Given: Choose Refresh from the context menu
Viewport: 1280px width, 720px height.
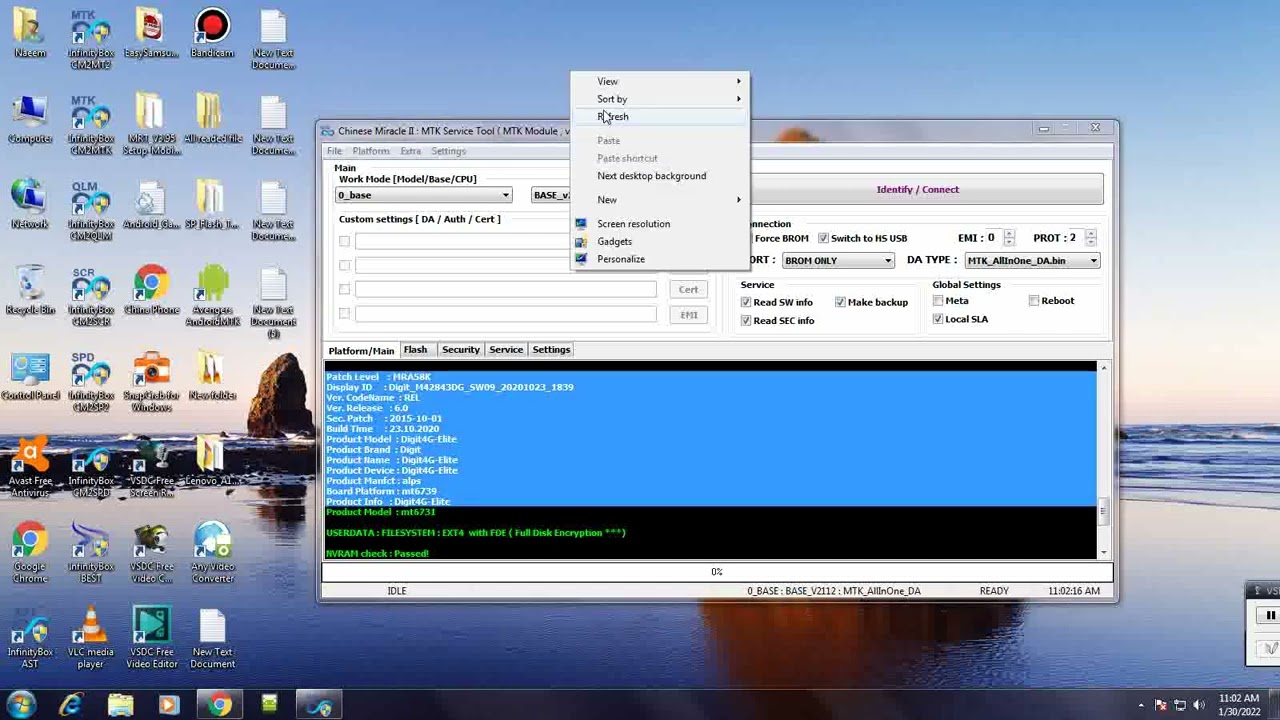Looking at the screenshot, I should (660, 117).
